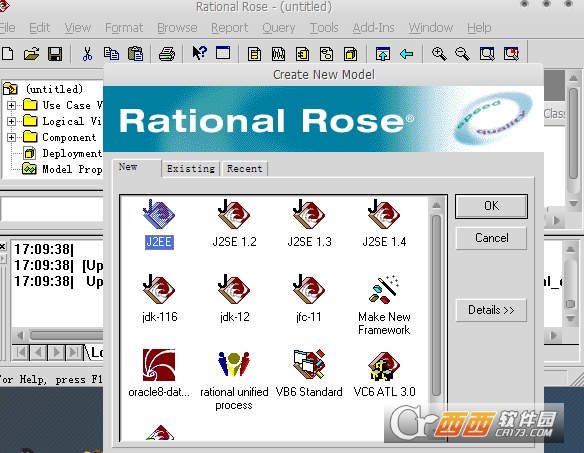
Task: Print using the printer toolbar icon
Action: [x=166, y=54]
